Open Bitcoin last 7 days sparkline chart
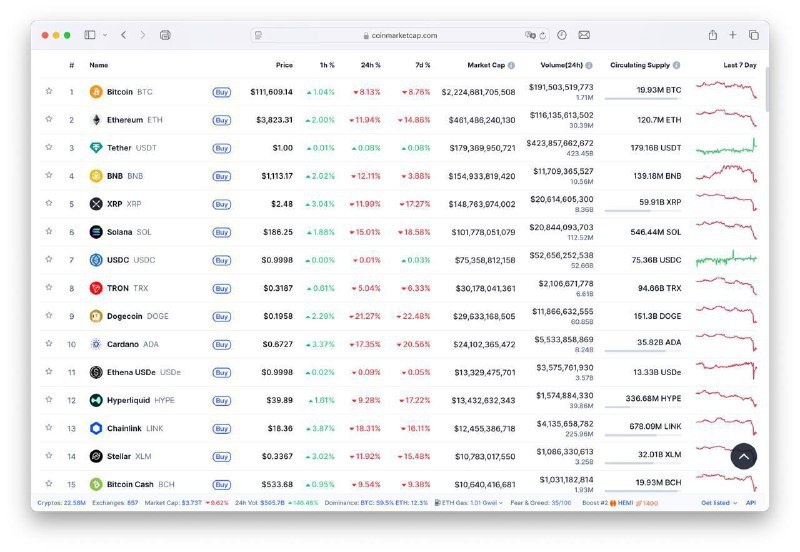 pos(727,90)
